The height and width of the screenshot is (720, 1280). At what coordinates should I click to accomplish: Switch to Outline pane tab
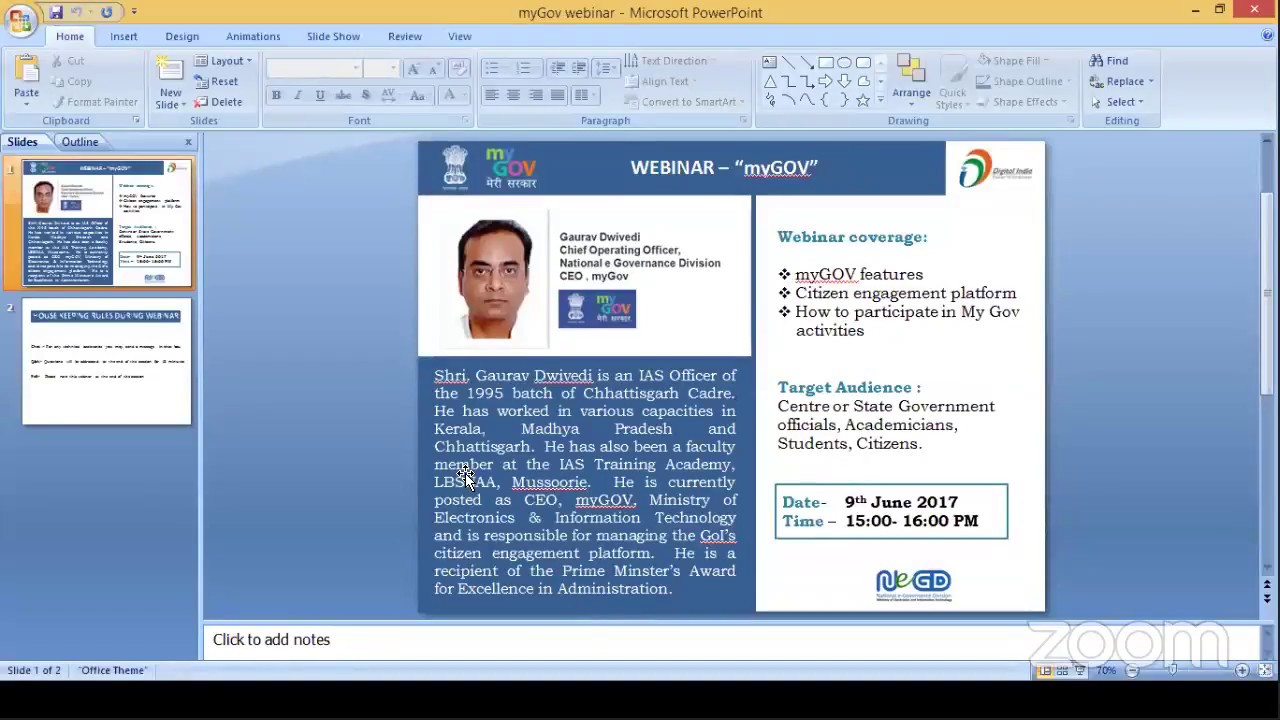(80, 142)
